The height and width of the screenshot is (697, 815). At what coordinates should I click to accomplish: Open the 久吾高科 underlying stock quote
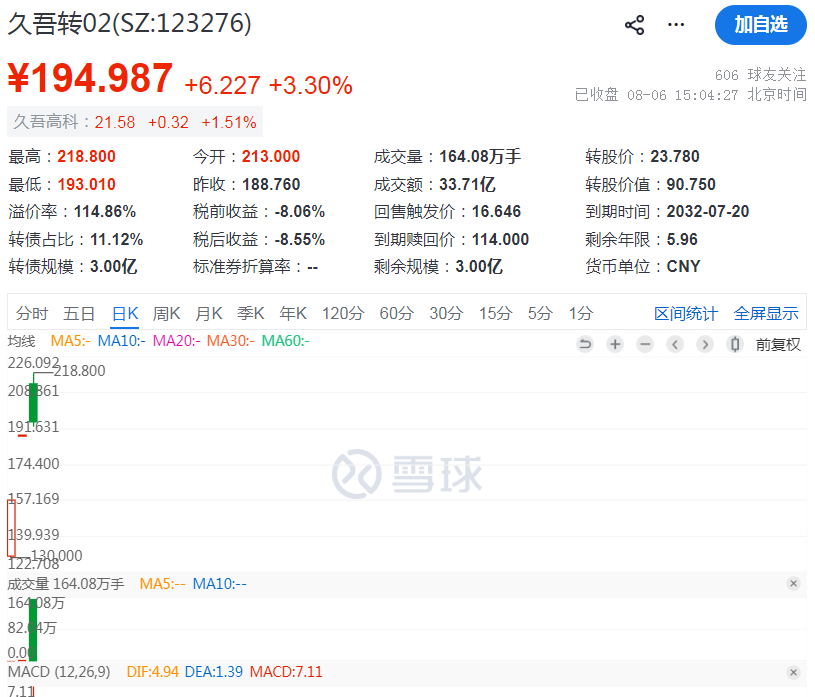coord(135,122)
